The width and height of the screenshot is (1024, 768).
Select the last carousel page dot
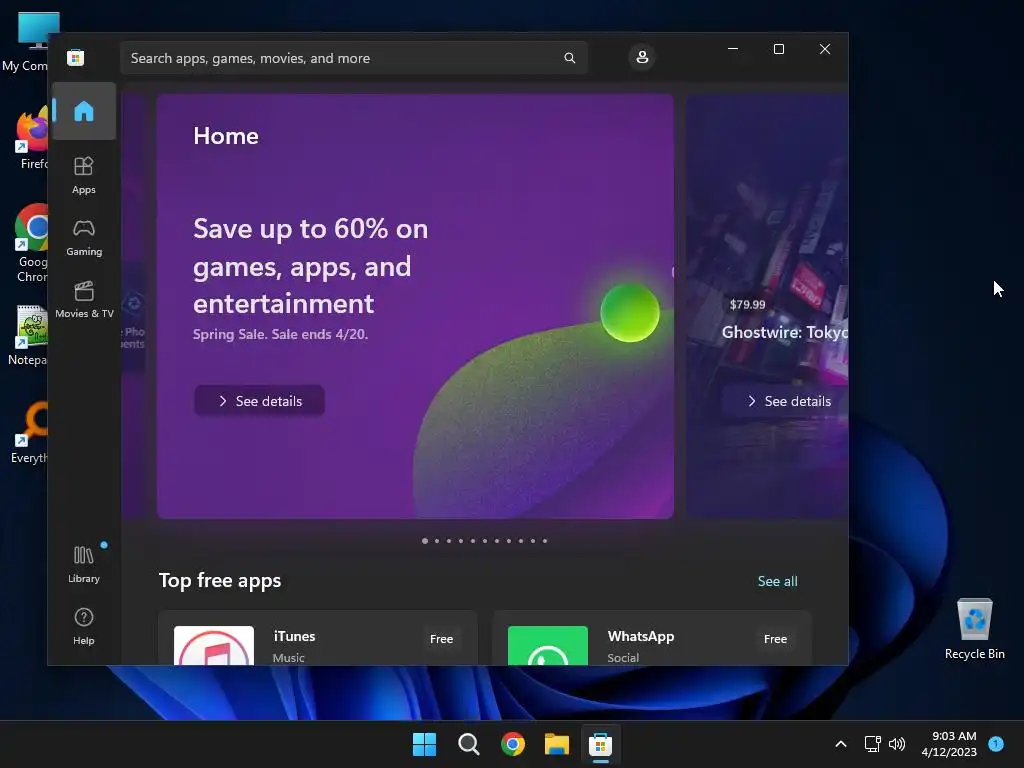point(545,541)
